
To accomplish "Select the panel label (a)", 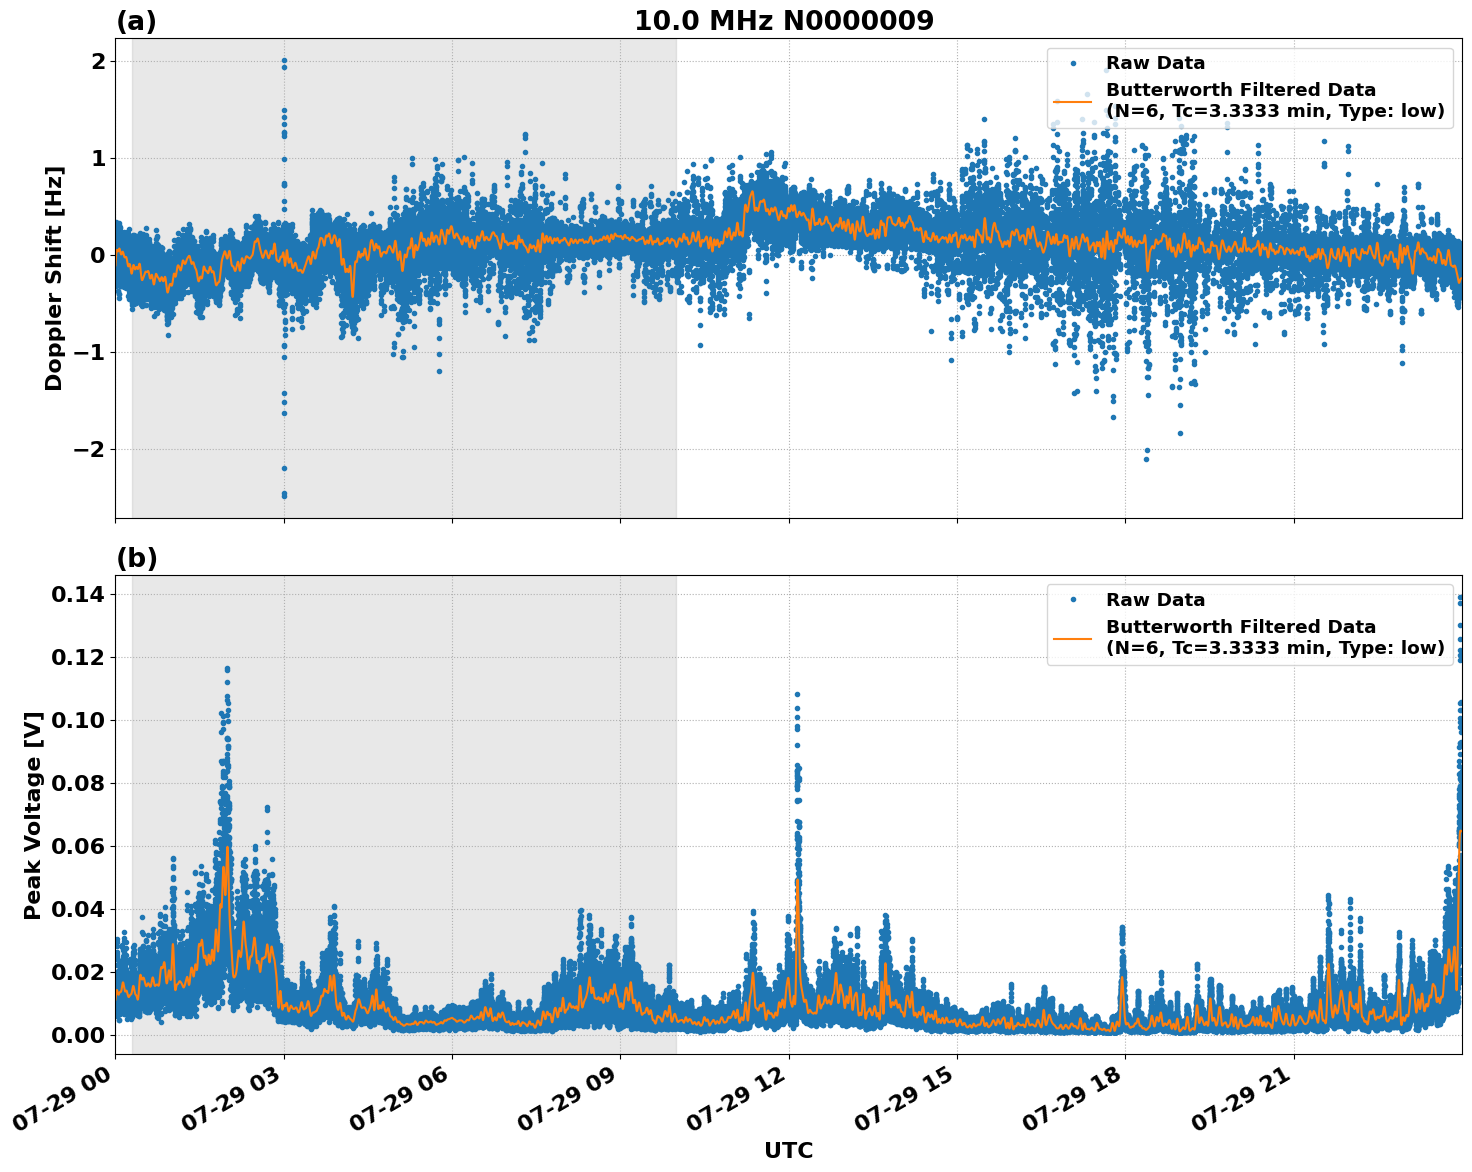I will click(x=137, y=18).
